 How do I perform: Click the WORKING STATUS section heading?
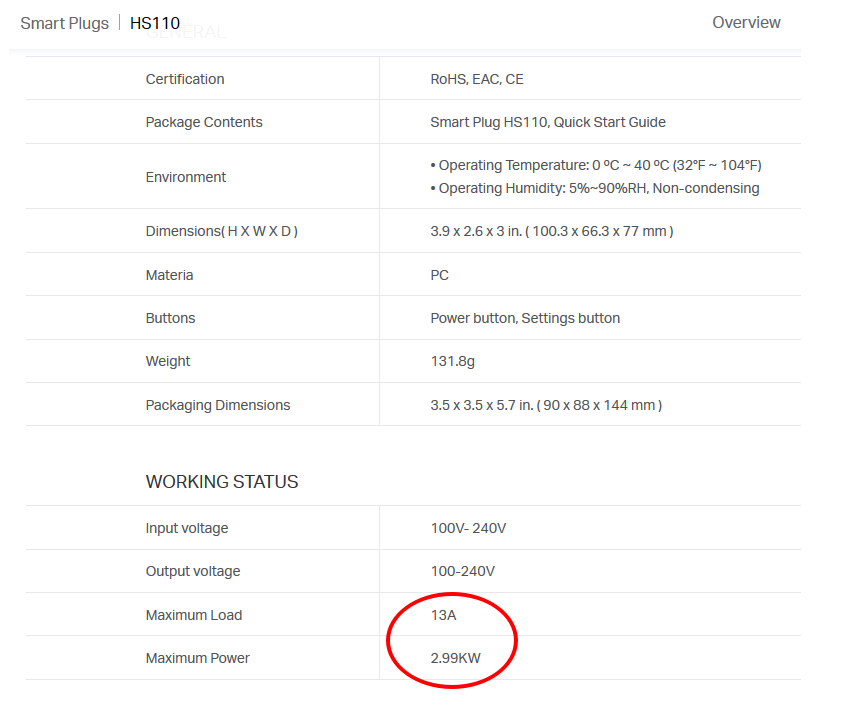coord(222,482)
